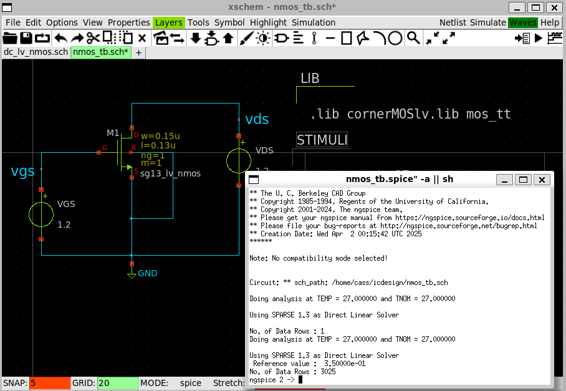Select the polygon drawing tool
Viewport: 566px width, 391px height.
363,38
